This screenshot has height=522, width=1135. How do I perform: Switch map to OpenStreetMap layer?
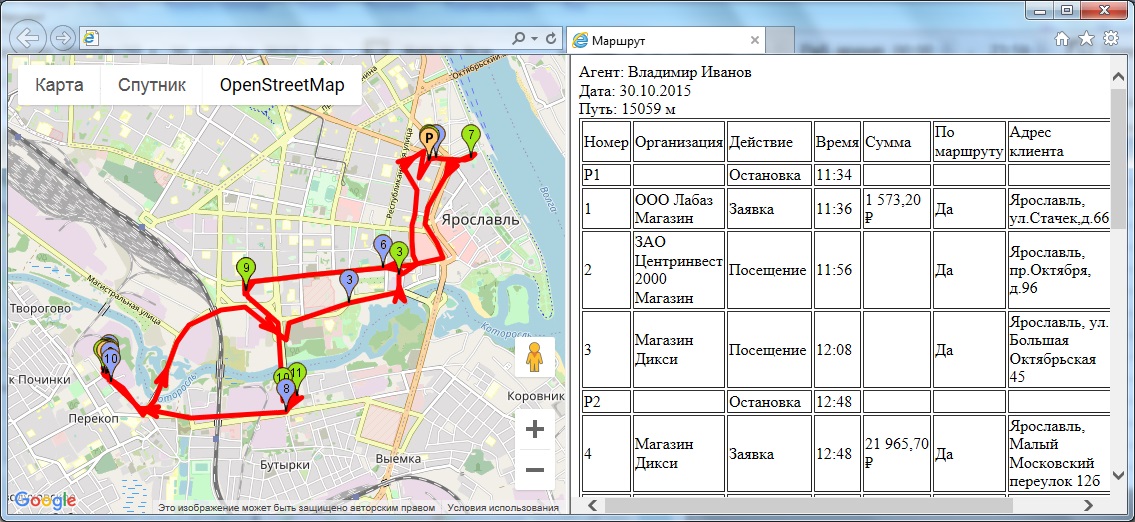point(282,85)
